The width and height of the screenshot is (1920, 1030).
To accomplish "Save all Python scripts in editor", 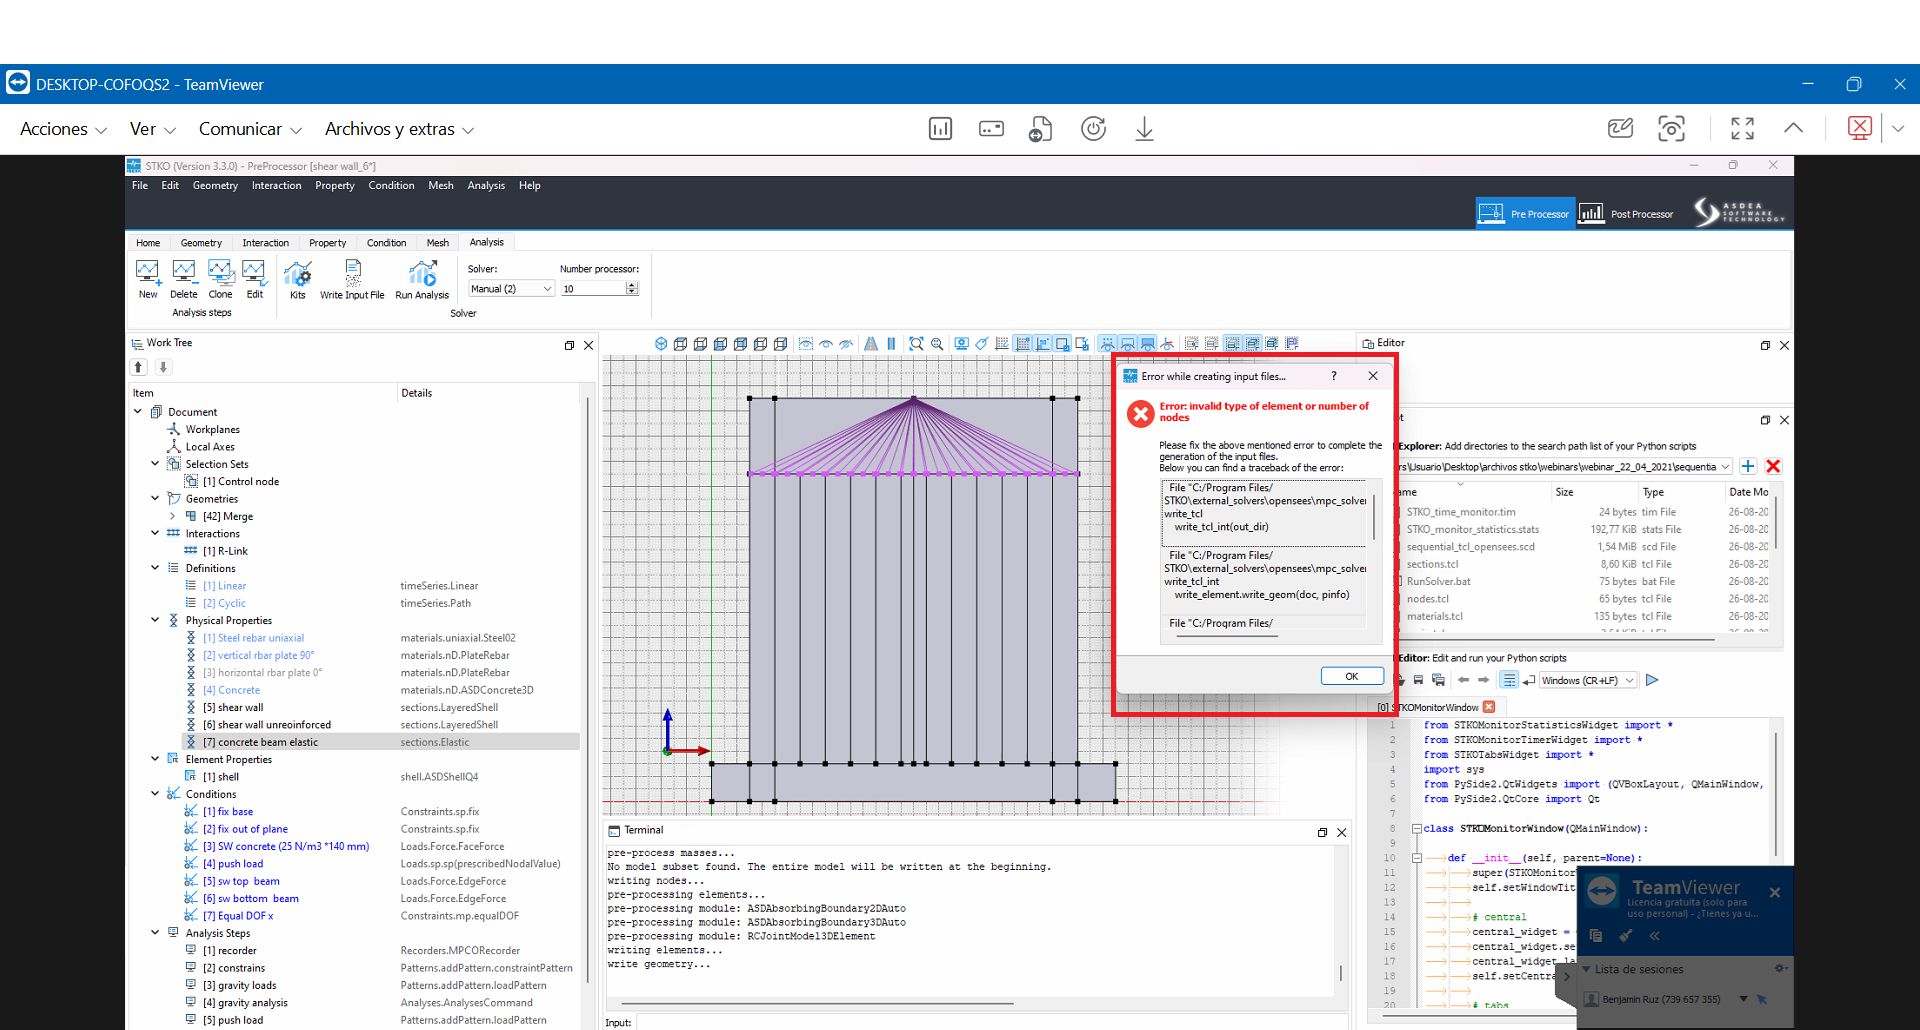I will coord(1438,680).
